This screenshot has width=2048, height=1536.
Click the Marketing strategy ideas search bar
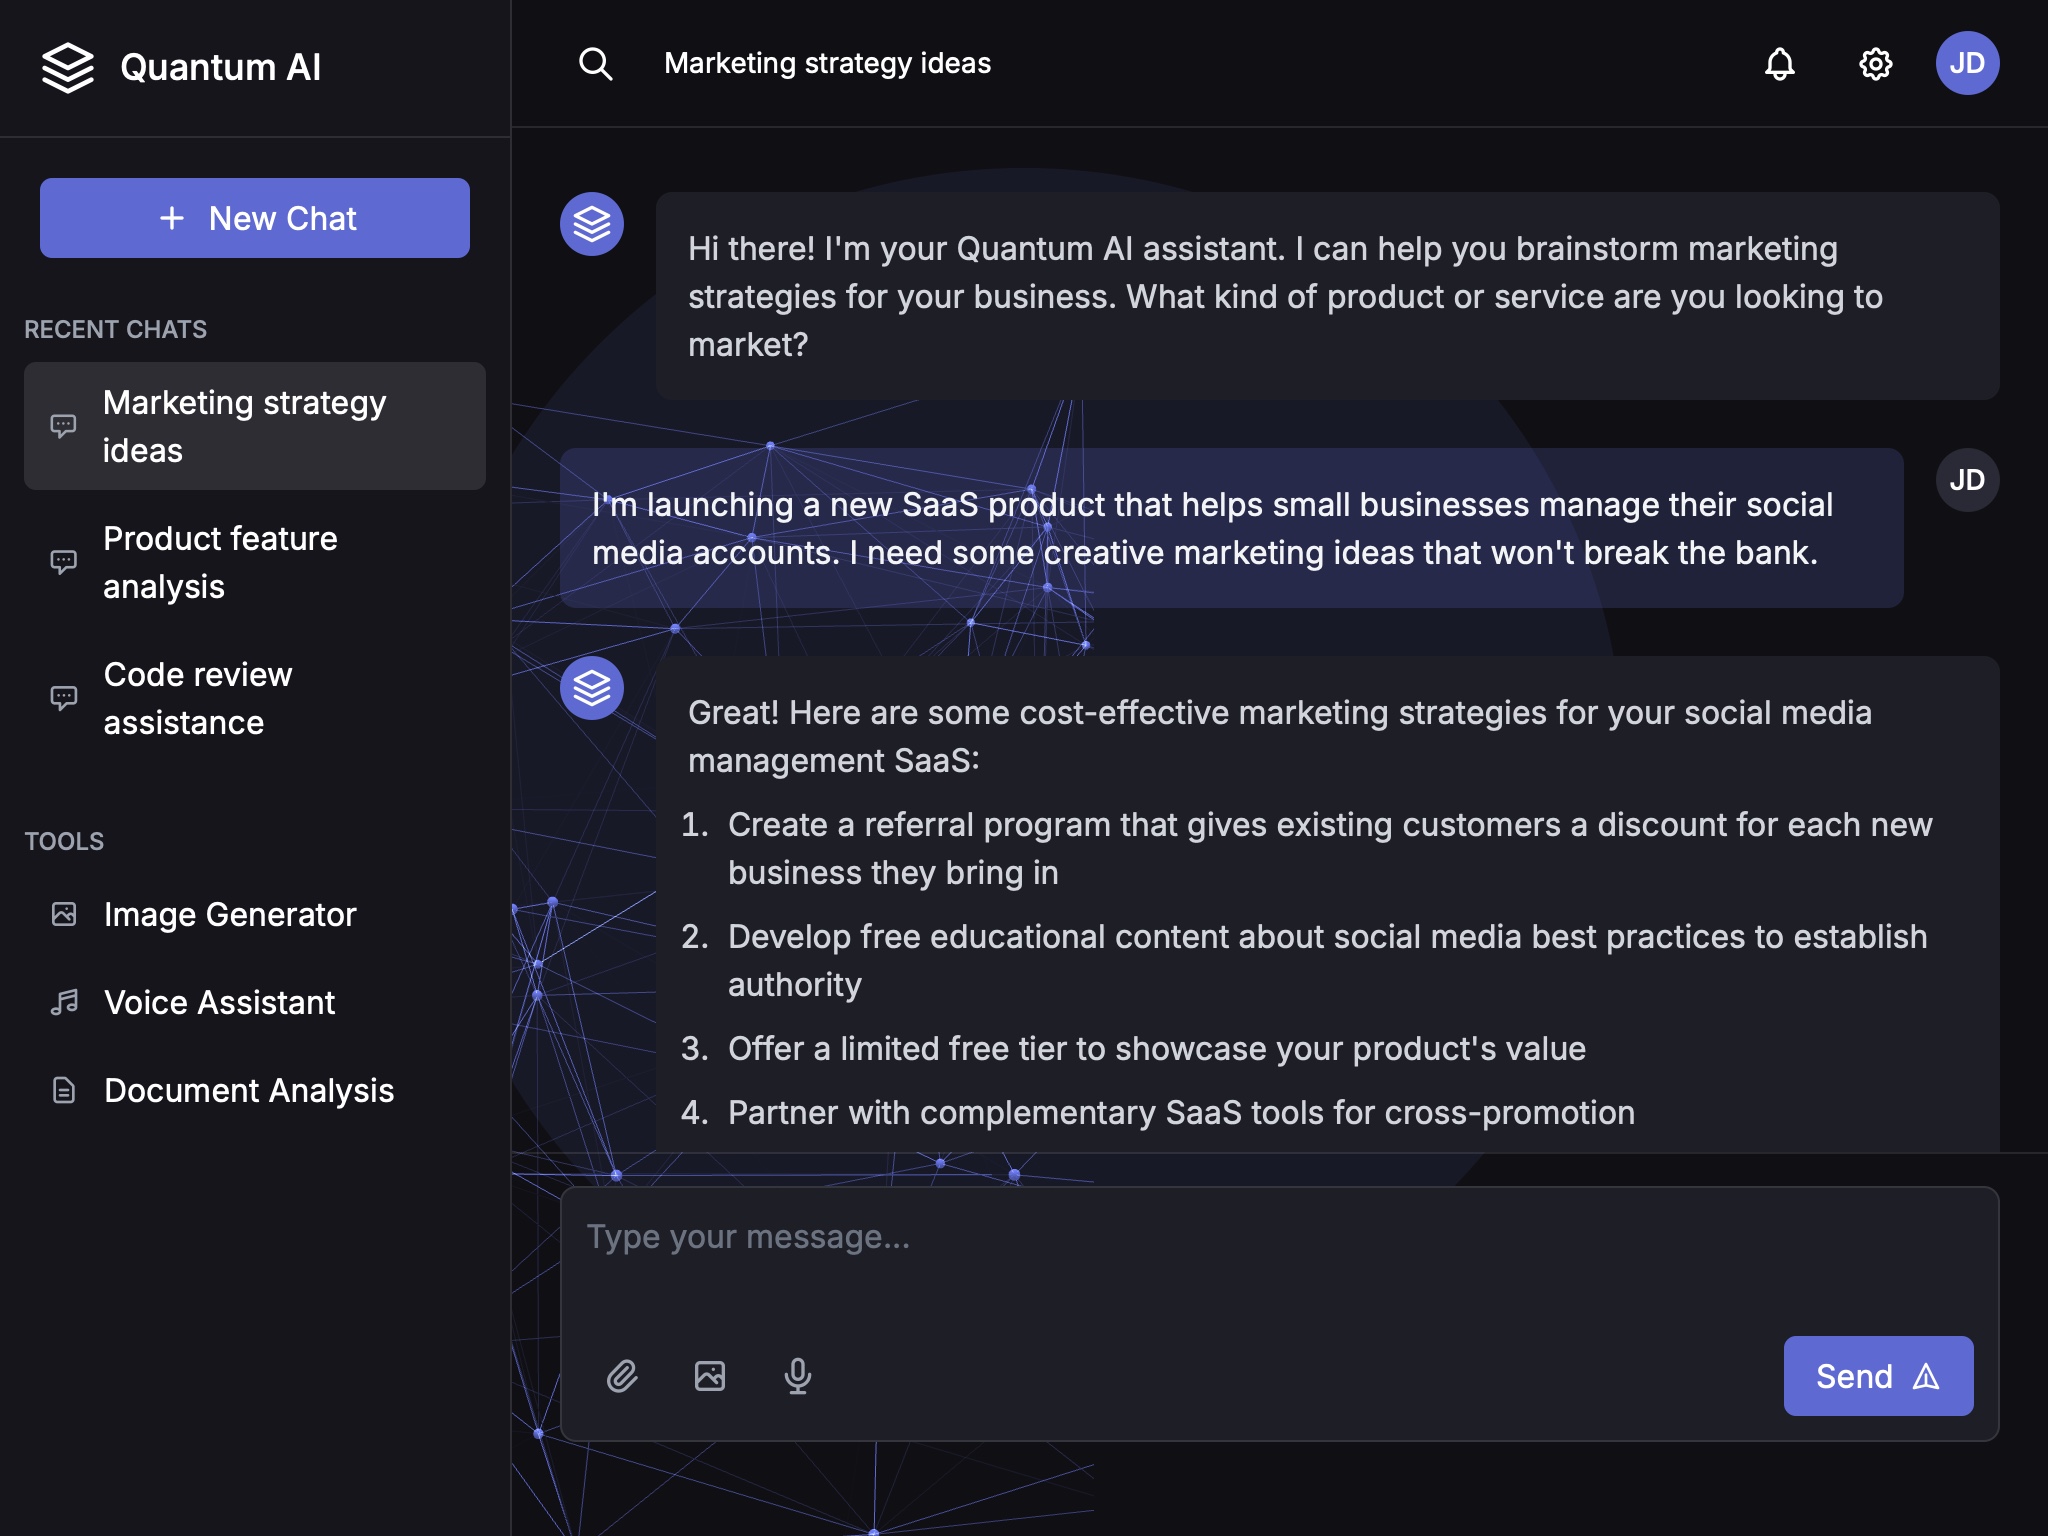(827, 63)
